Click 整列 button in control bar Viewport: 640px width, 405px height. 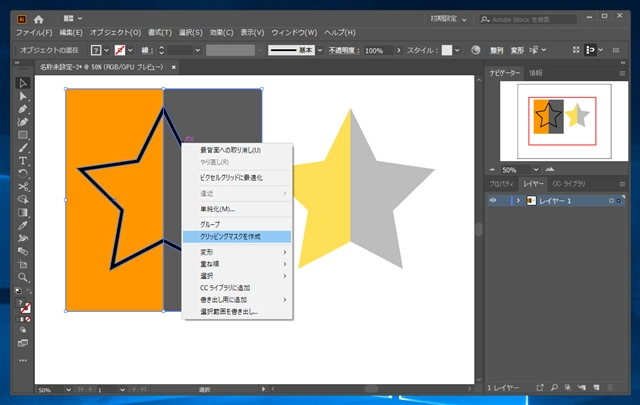pos(497,50)
